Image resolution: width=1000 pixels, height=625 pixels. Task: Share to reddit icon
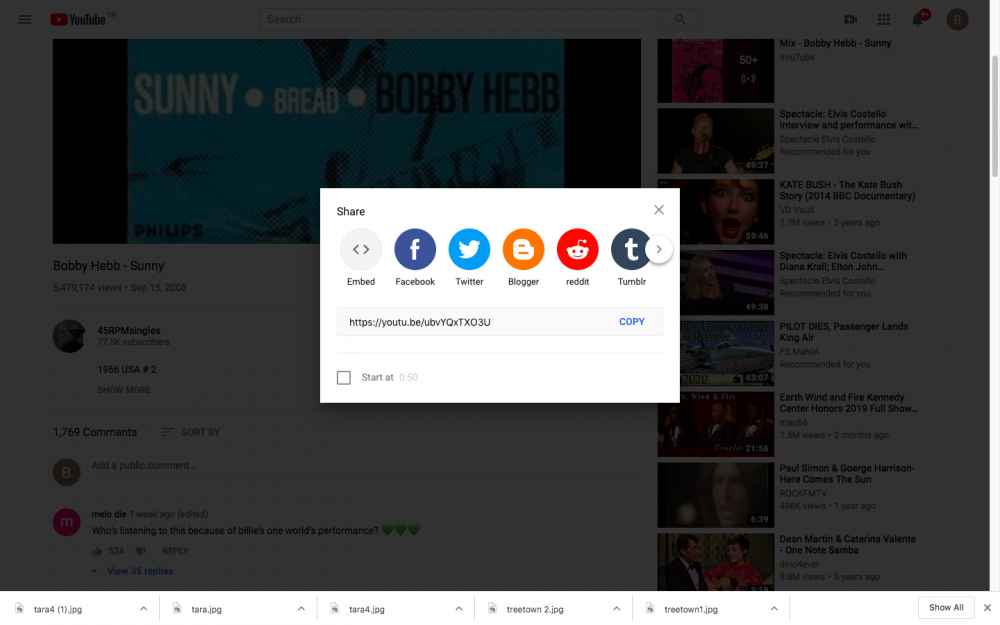(577, 250)
